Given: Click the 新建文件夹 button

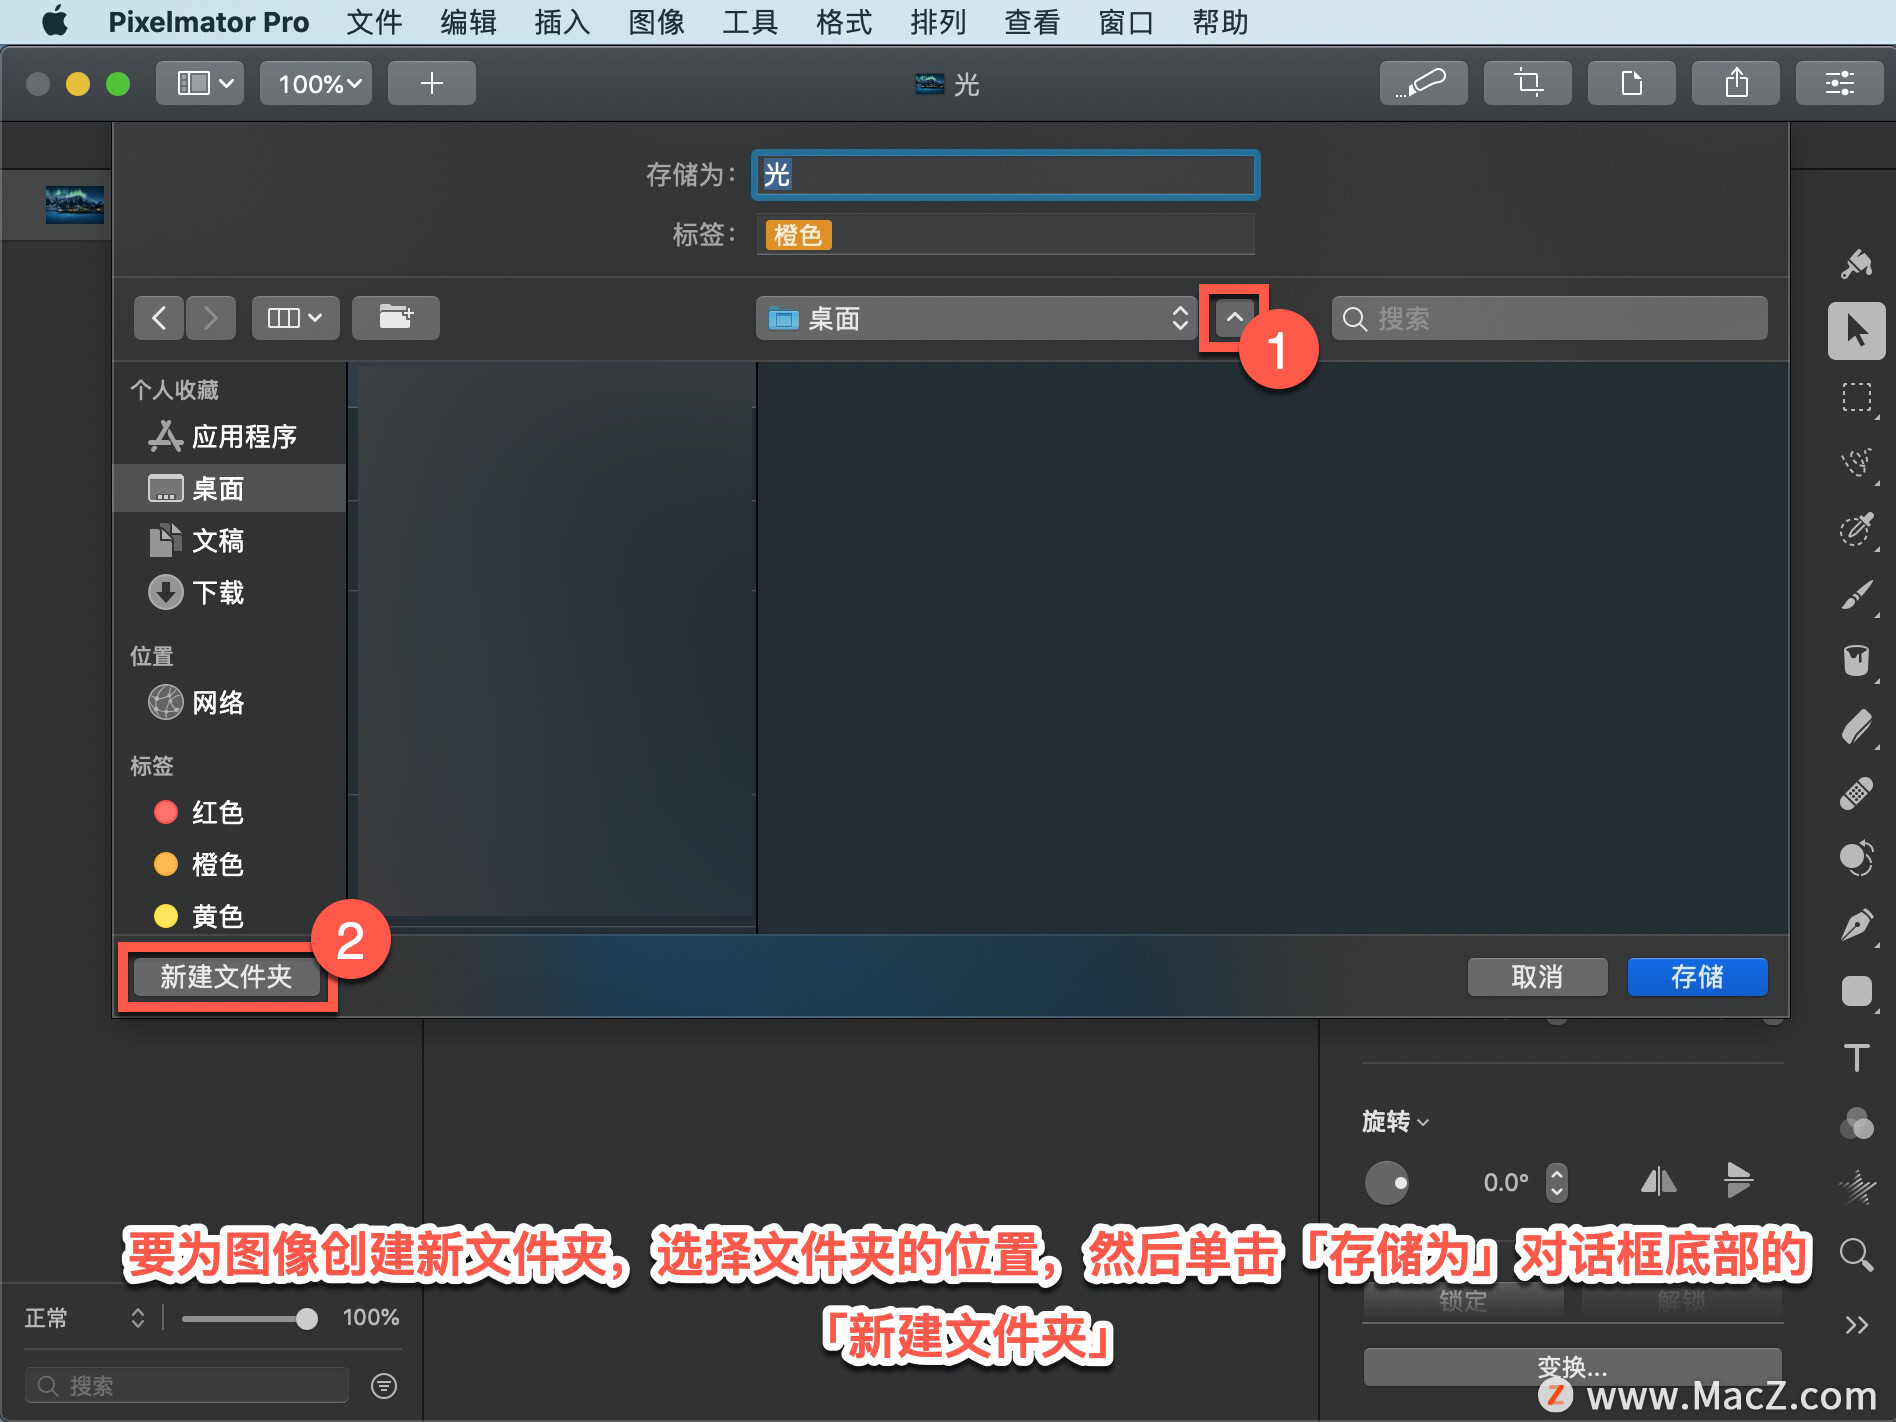Looking at the screenshot, I should pos(226,977).
